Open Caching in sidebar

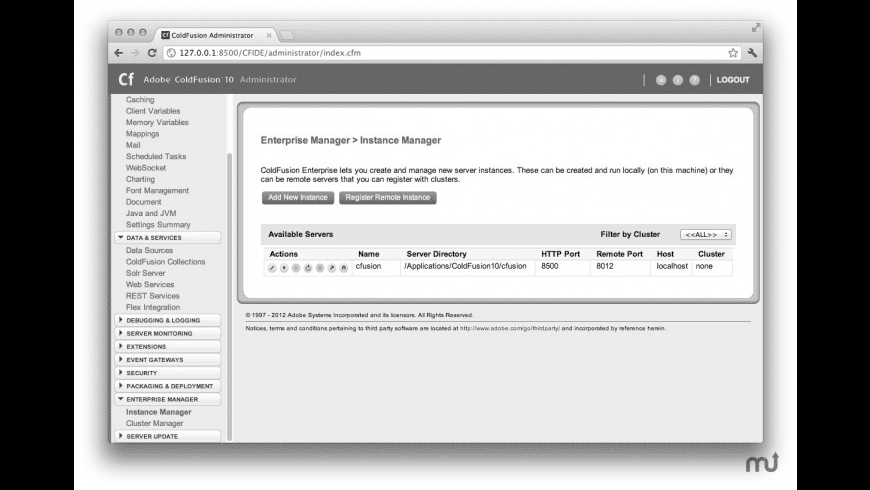[x=140, y=99]
